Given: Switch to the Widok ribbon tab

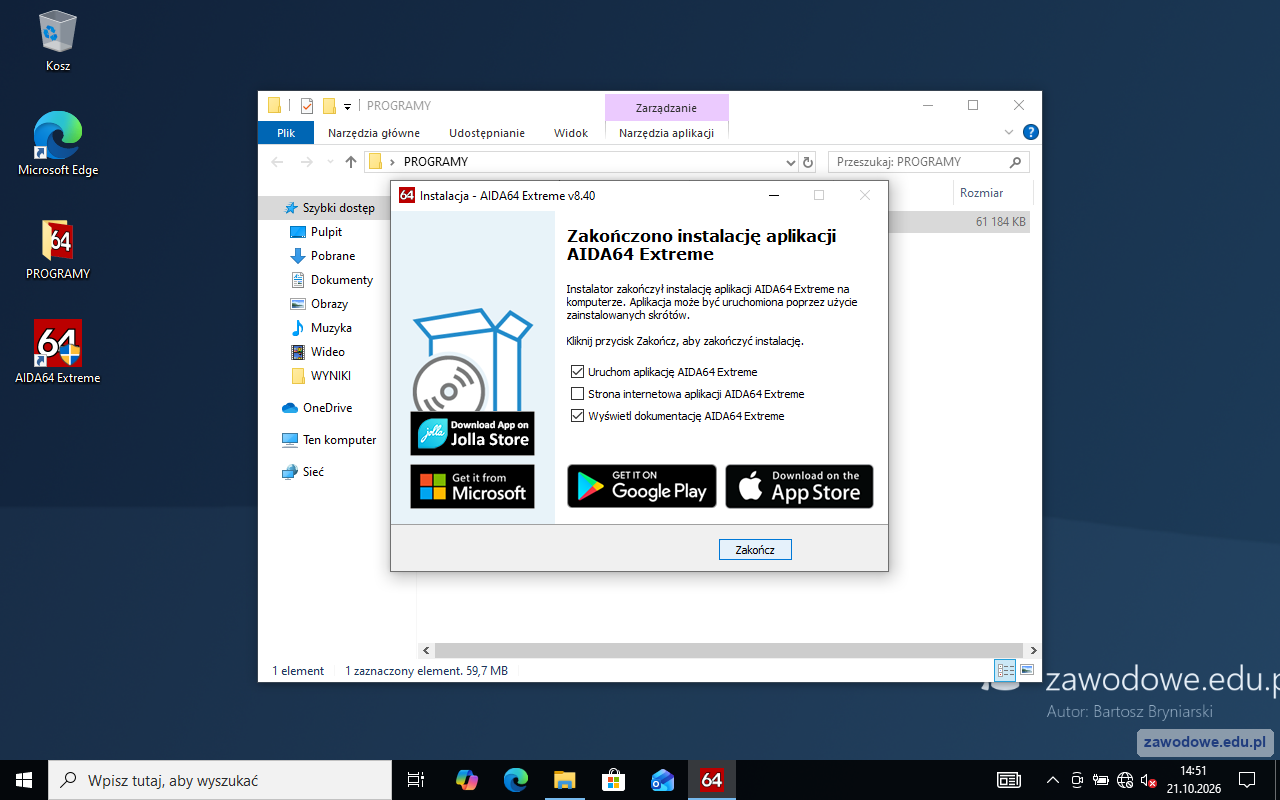Looking at the screenshot, I should point(571,133).
